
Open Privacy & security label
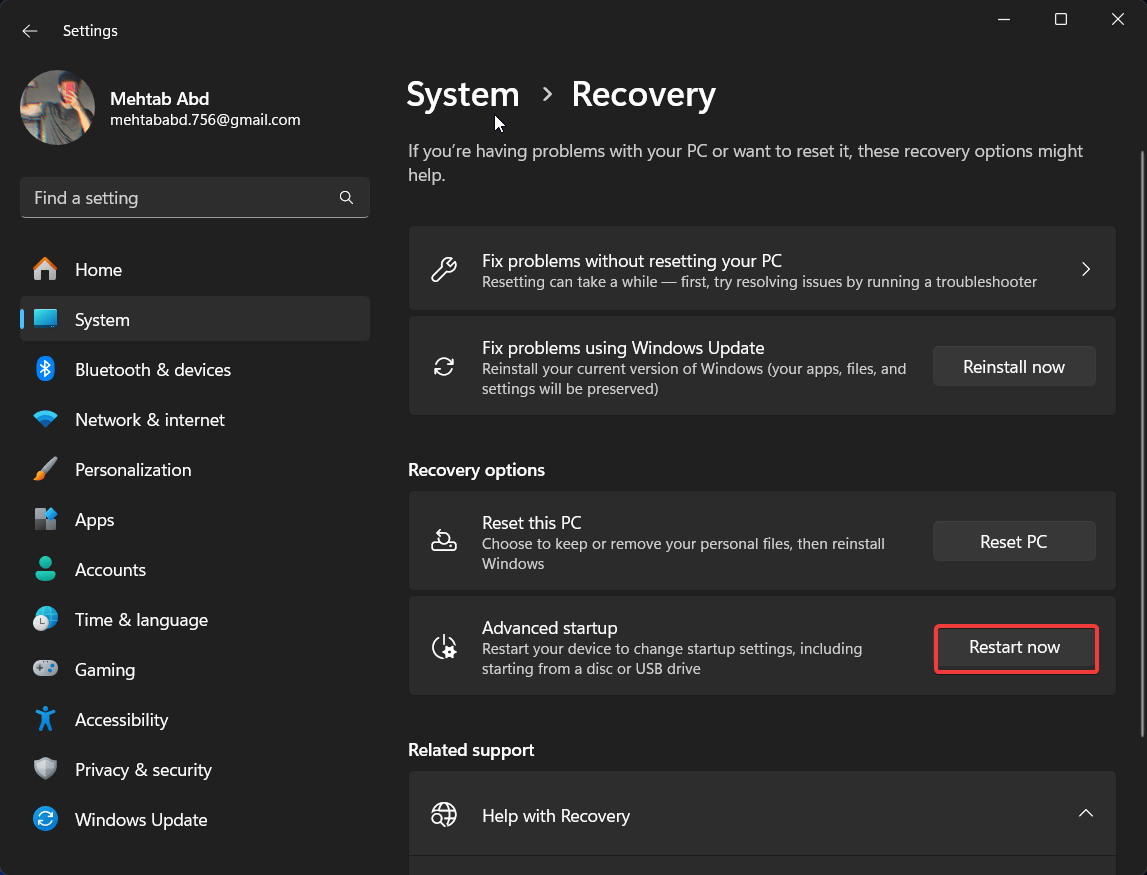point(143,770)
